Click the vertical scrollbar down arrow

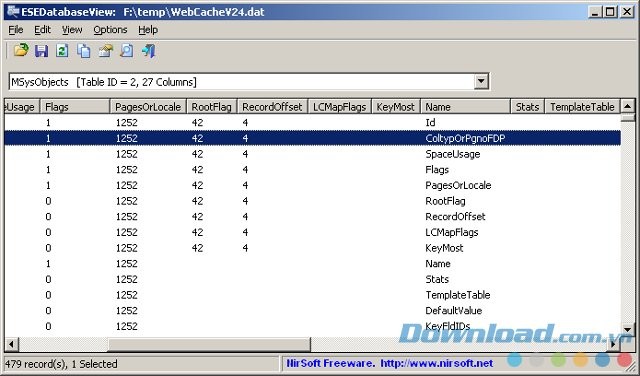[627, 329]
